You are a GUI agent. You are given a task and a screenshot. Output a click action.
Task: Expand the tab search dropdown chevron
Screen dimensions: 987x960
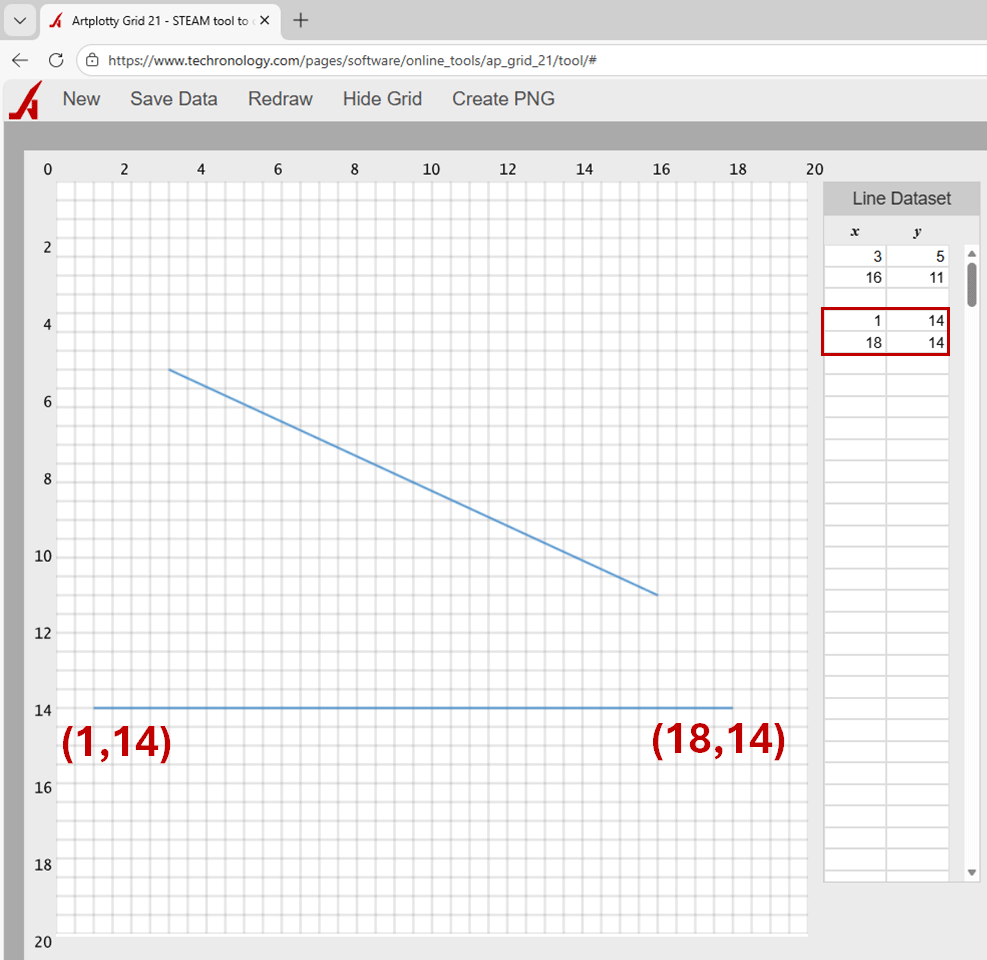pos(19,20)
